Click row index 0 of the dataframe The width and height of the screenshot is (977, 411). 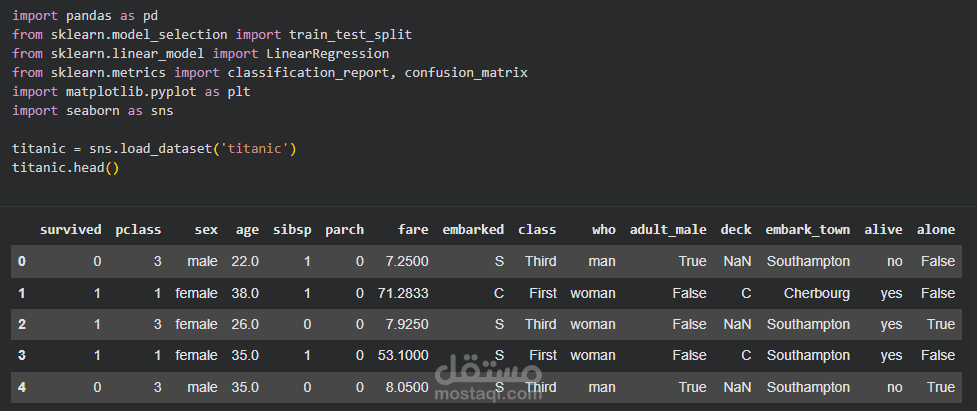pos(22,262)
